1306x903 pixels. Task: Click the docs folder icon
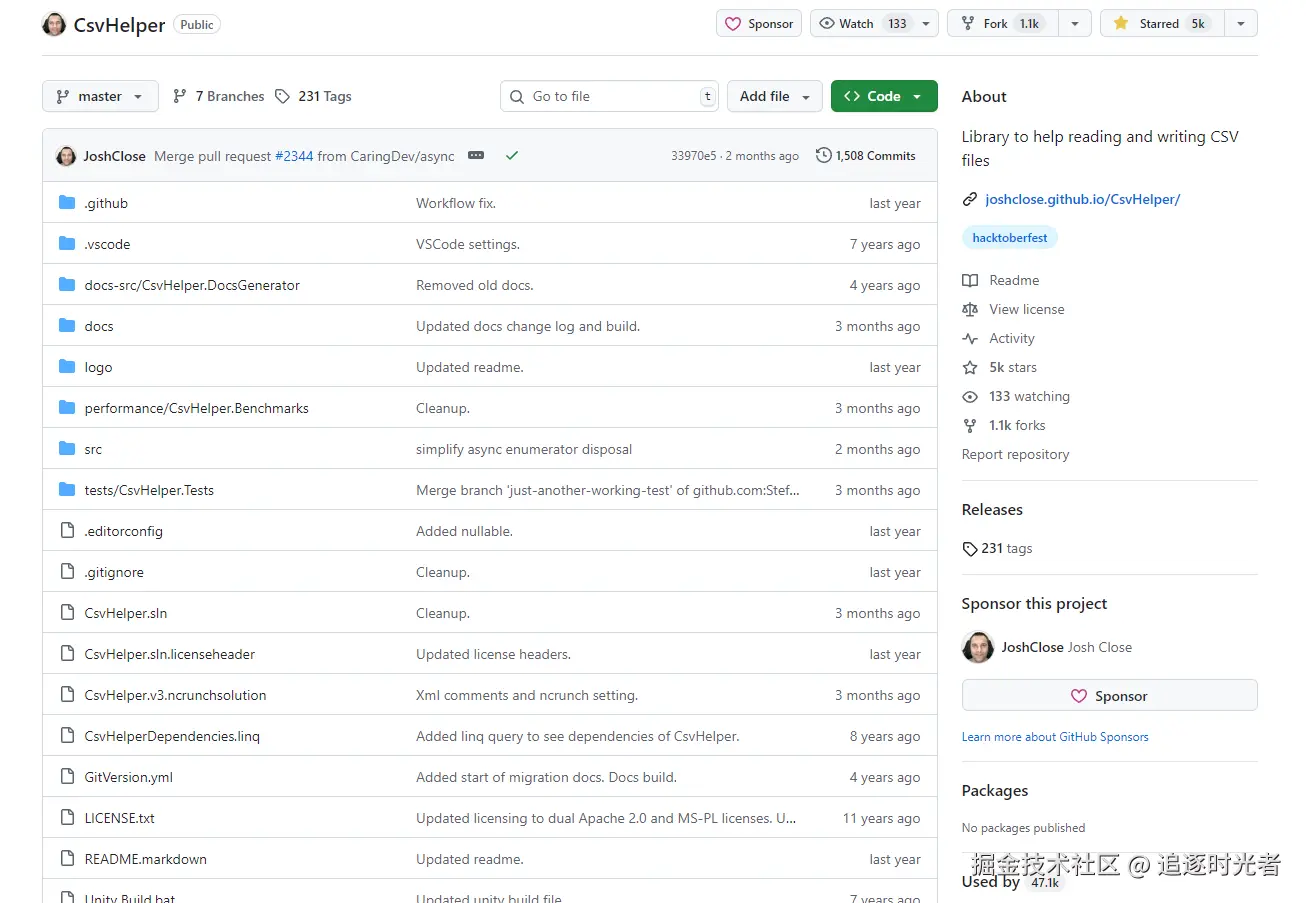pos(67,326)
